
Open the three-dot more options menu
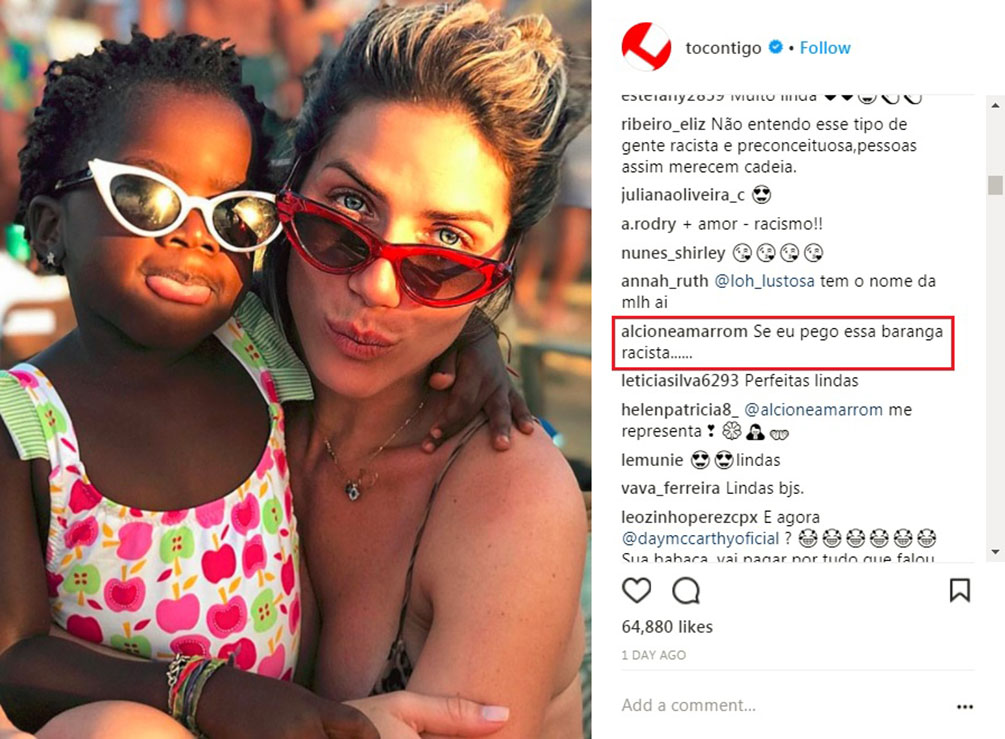click(x=965, y=706)
